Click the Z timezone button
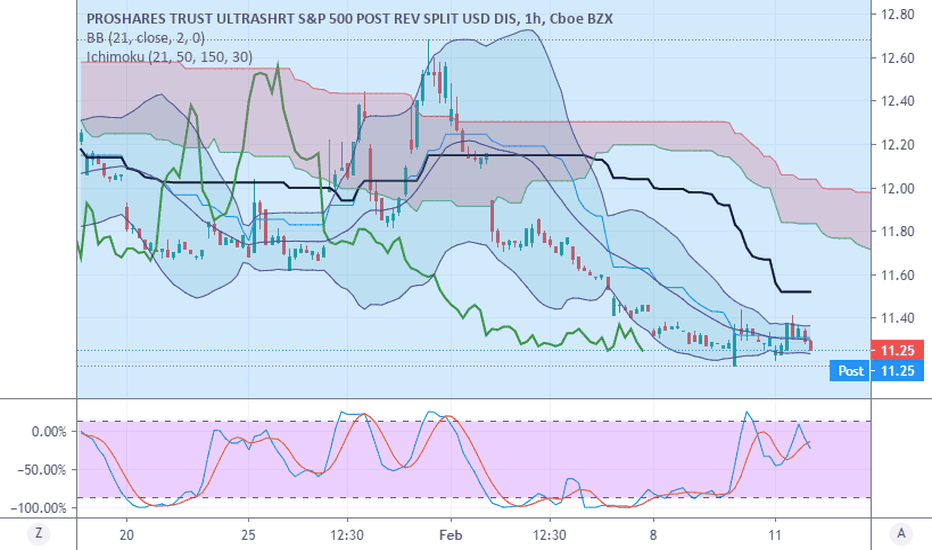 (x=39, y=533)
